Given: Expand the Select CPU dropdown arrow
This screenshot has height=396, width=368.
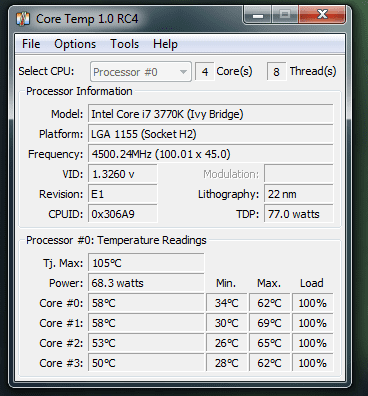Looking at the screenshot, I should 183,72.
